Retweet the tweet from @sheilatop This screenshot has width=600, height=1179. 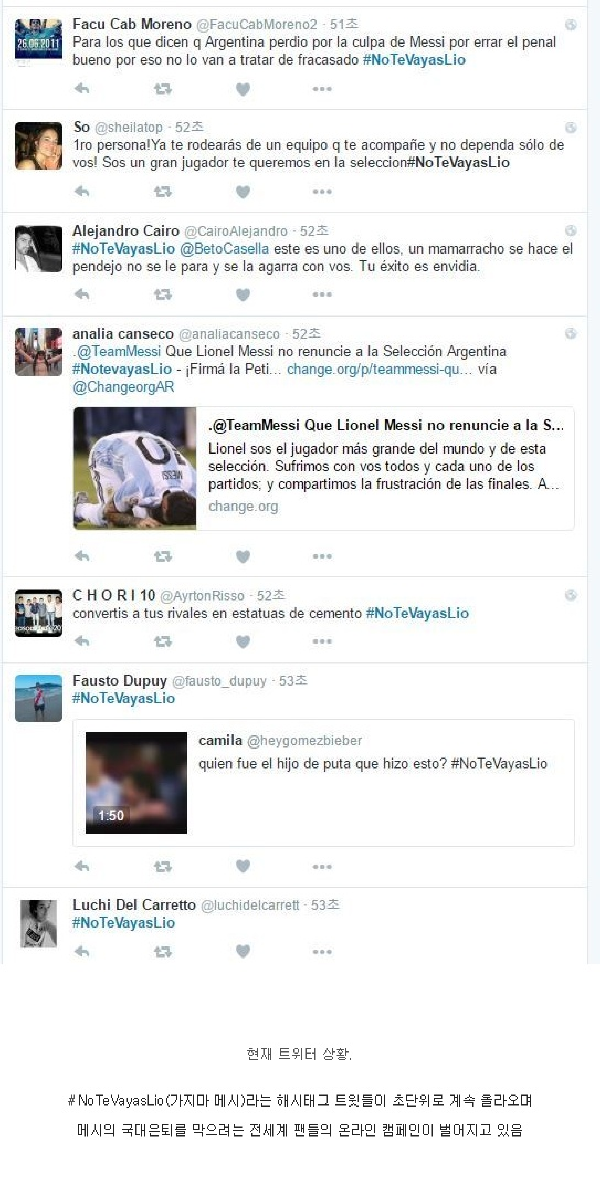coord(162,192)
